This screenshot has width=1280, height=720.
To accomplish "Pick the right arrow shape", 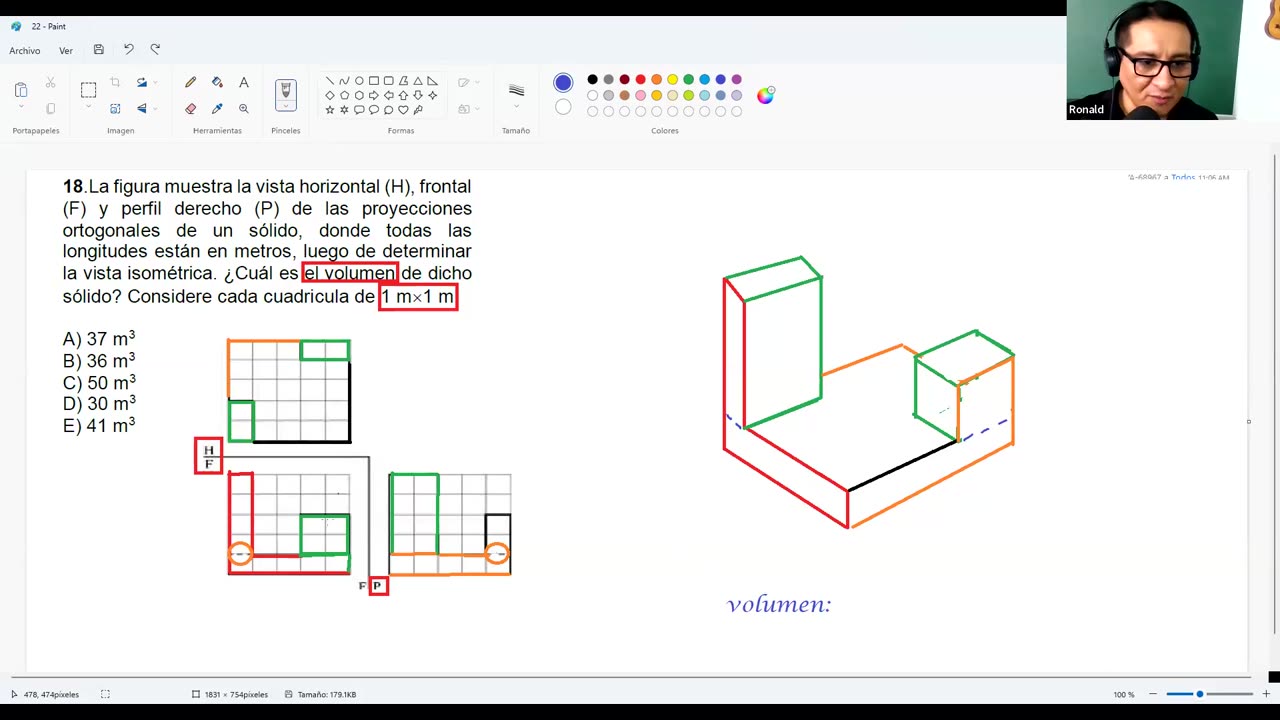I will pyautogui.click(x=374, y=96).
